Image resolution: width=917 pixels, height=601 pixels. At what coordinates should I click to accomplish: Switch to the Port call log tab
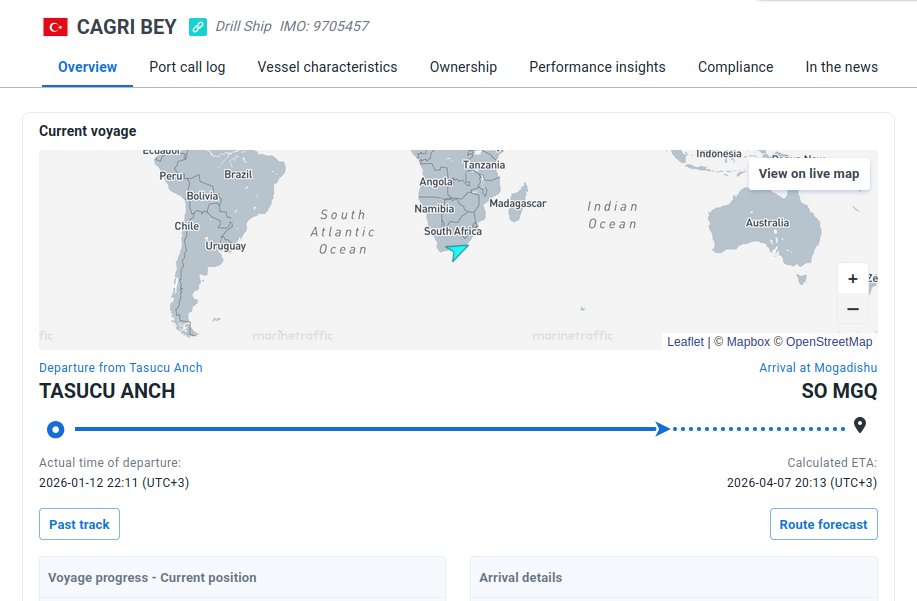[x=187, y=67]
